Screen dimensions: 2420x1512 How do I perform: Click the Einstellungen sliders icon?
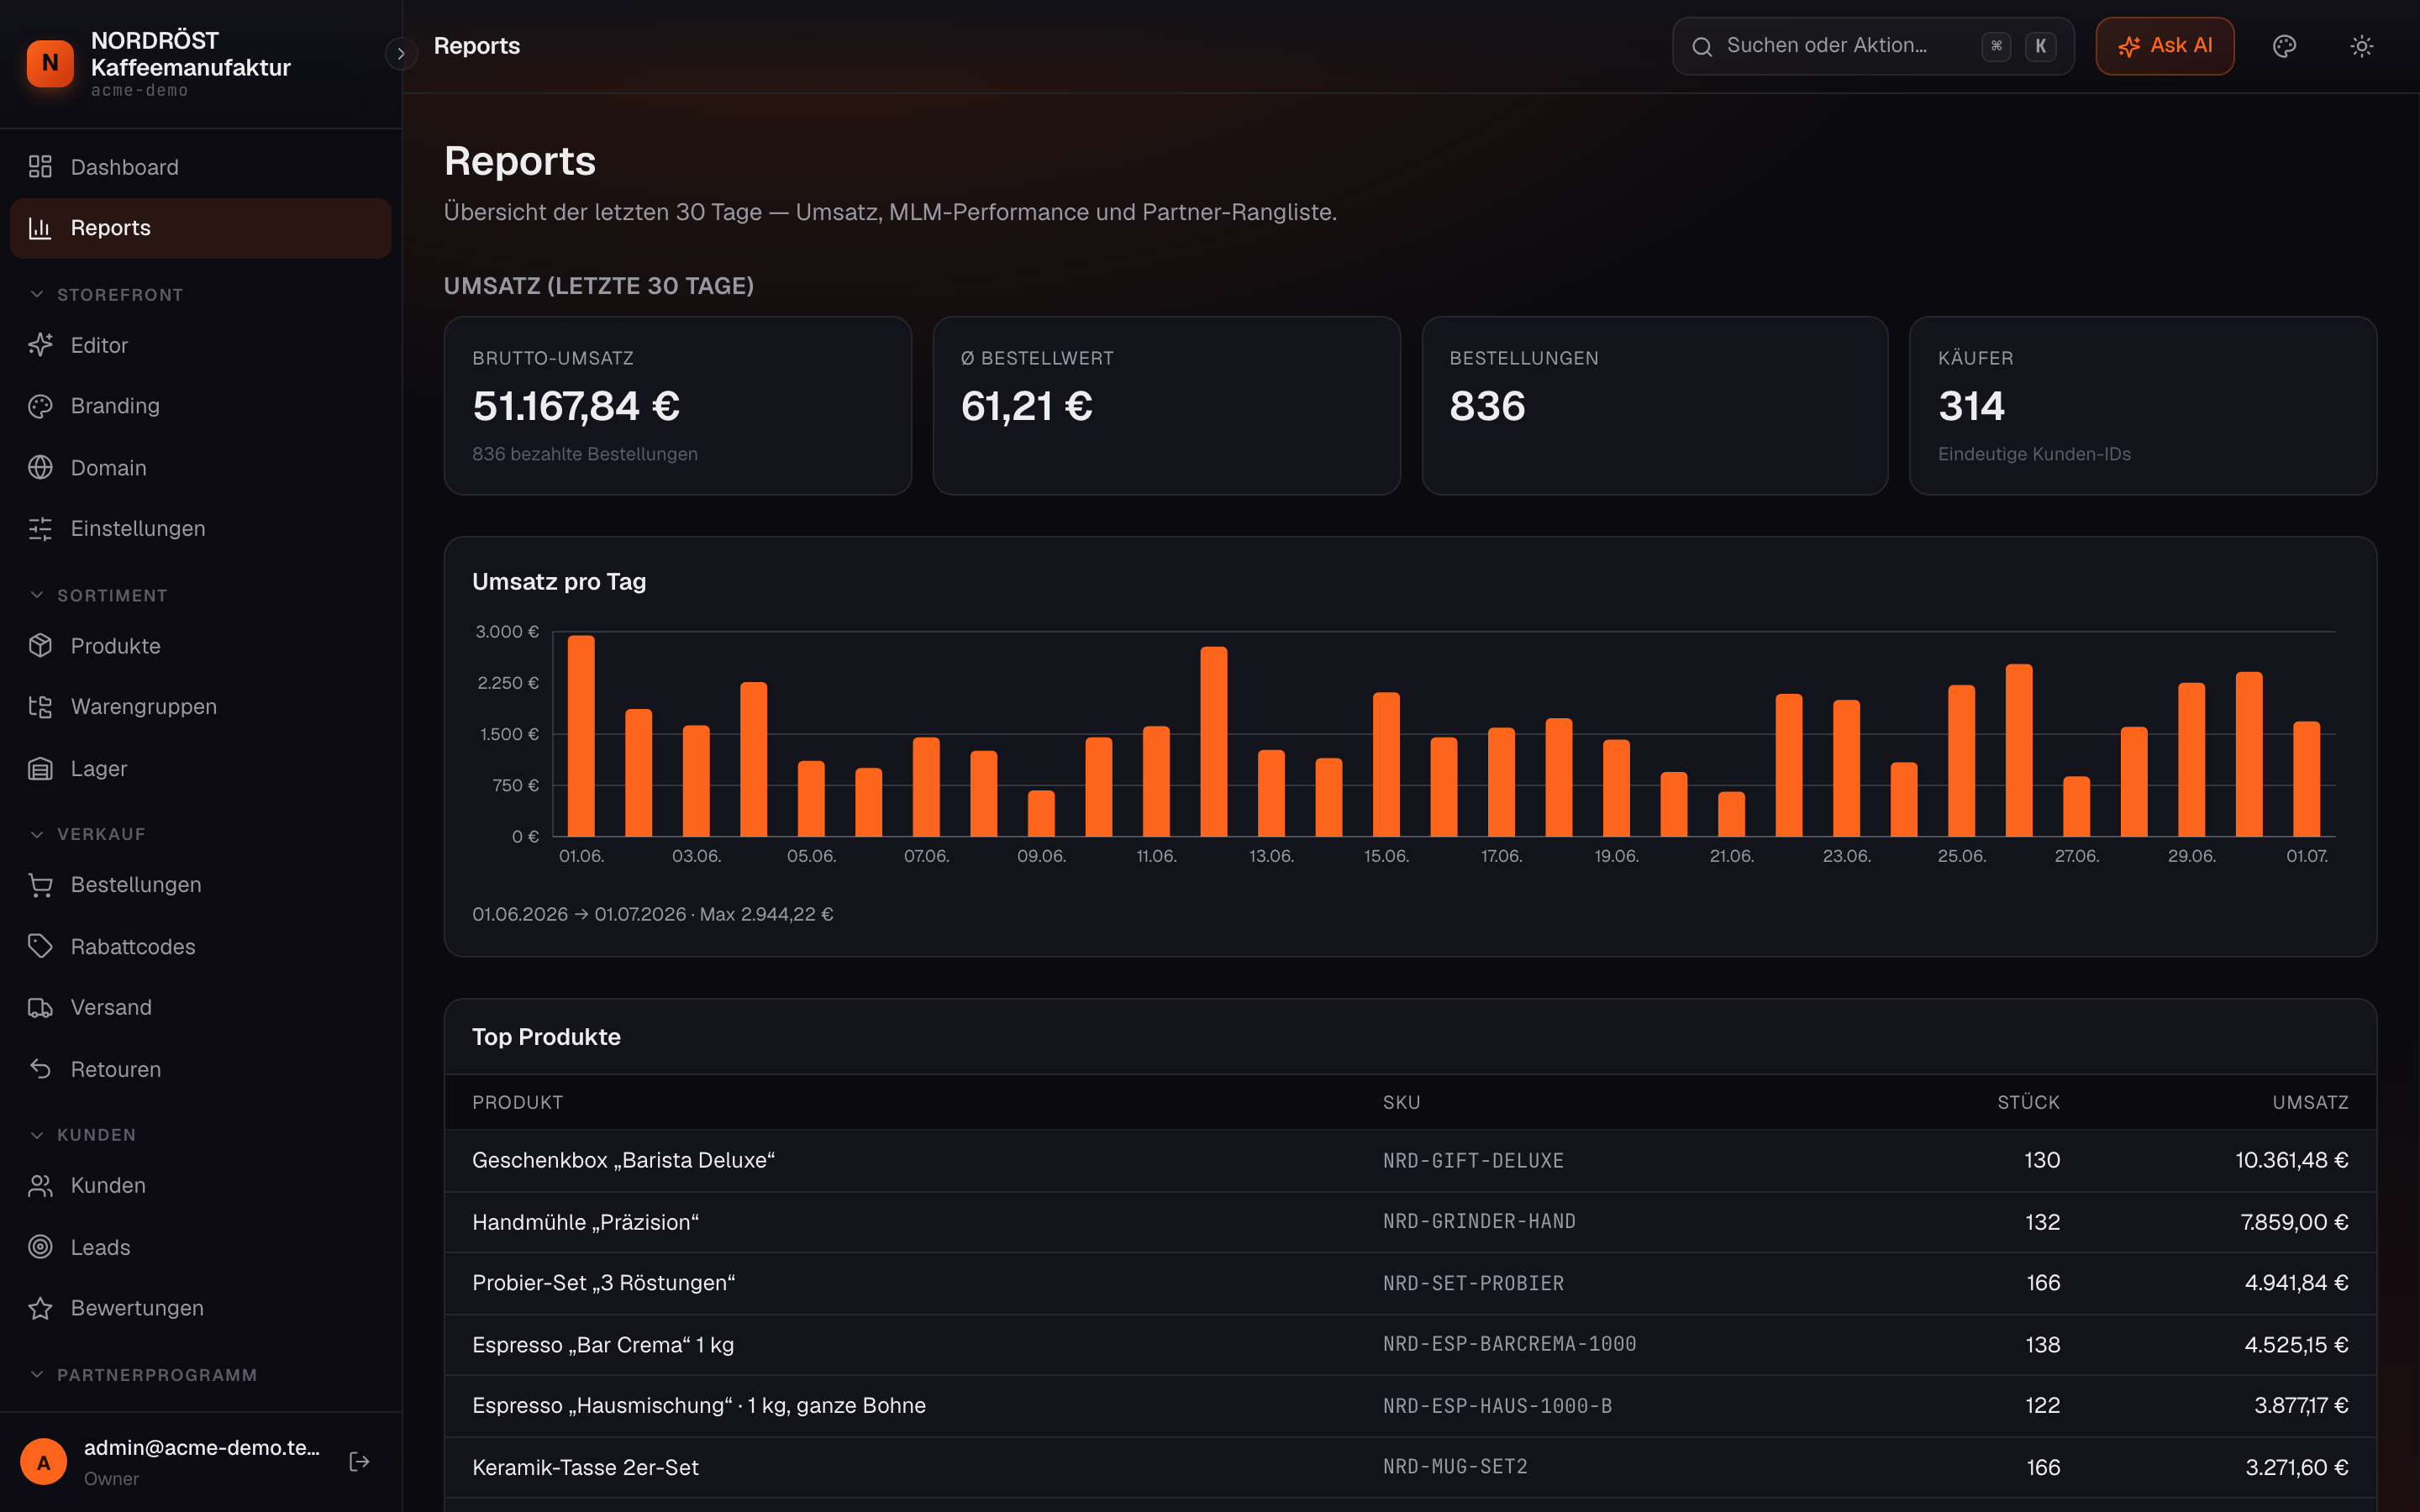click(40, 528)
